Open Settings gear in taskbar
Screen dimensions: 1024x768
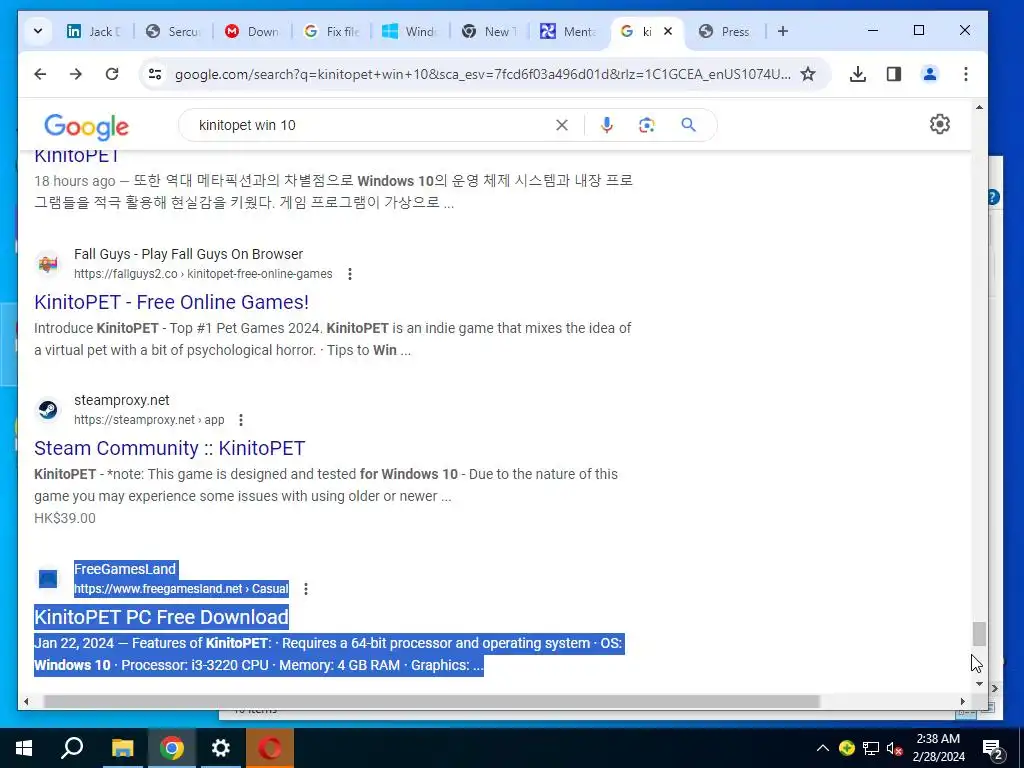(x=221, y=748)
